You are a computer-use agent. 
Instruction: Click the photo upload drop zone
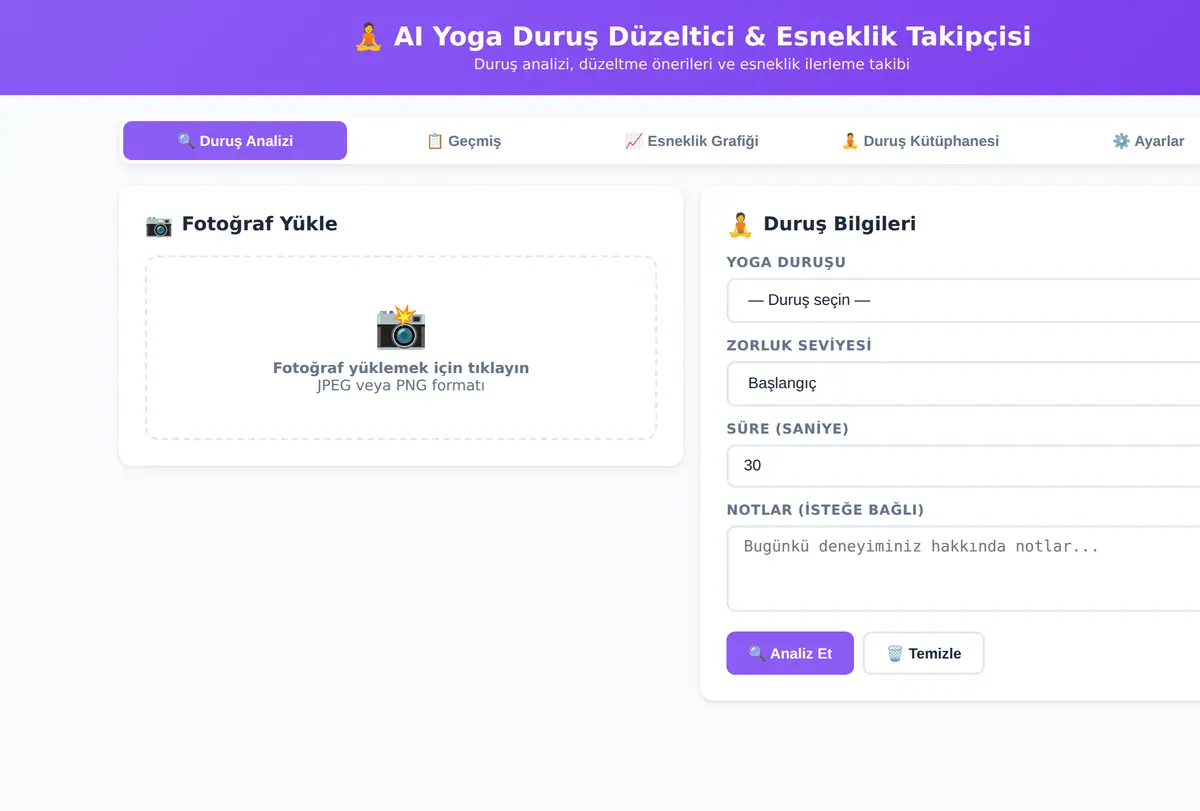[x=401, y=348]
